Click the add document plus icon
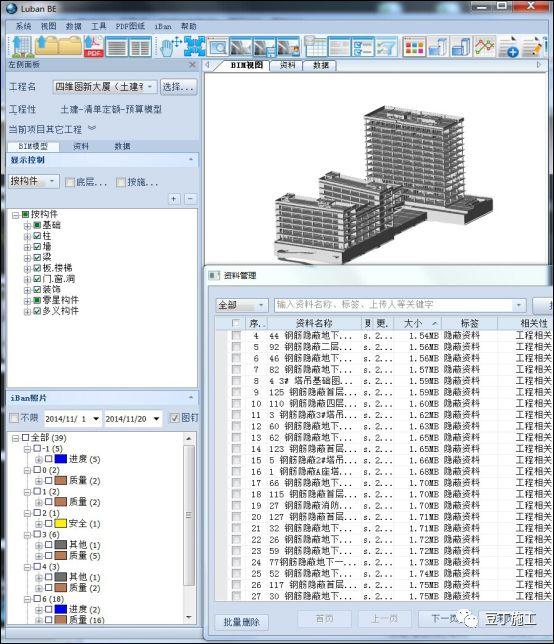554x644 pixels. click(x=508, y=46)
